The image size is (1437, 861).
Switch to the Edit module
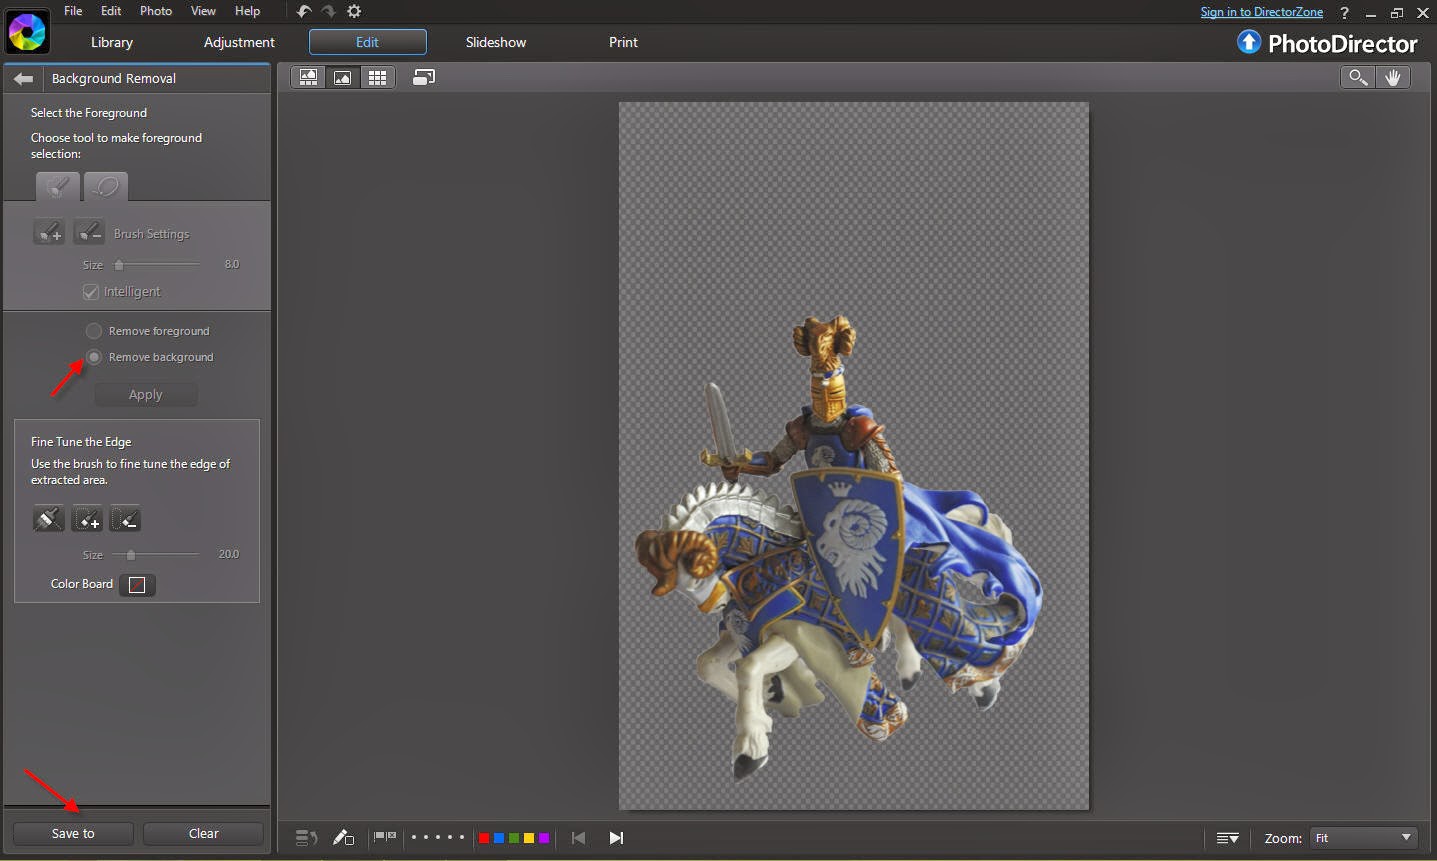pos(368,42)
